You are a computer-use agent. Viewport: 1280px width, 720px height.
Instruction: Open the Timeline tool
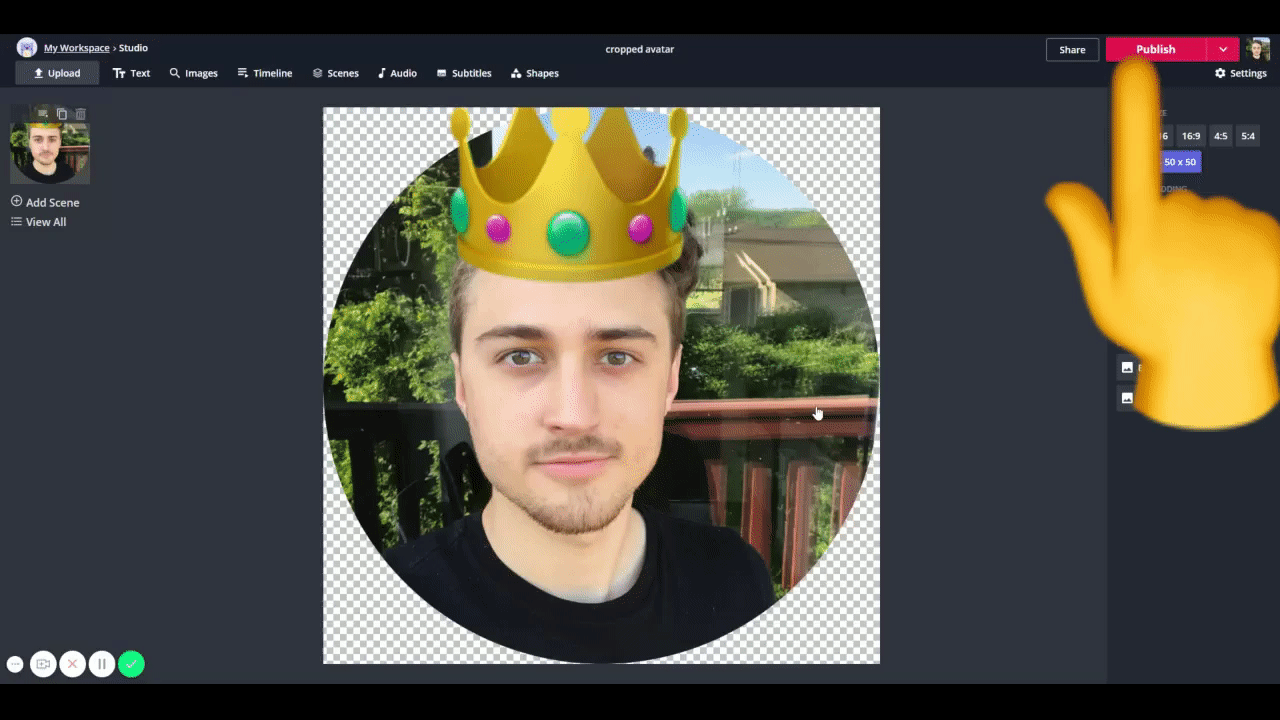[265, 73]
